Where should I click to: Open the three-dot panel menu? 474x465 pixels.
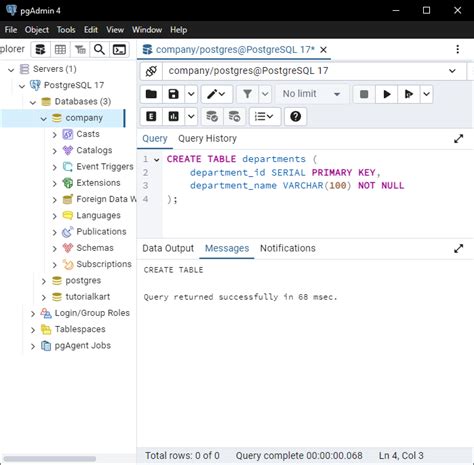tap(458, 49)
